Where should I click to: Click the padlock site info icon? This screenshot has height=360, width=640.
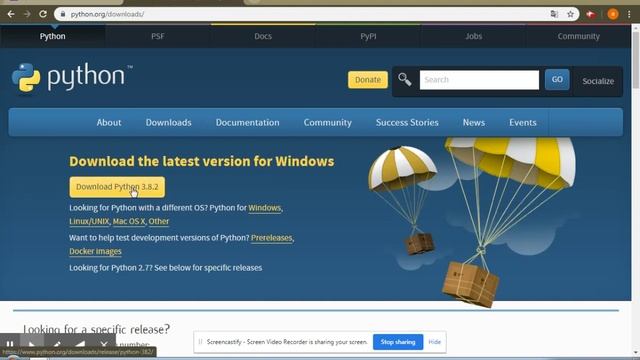62,14
